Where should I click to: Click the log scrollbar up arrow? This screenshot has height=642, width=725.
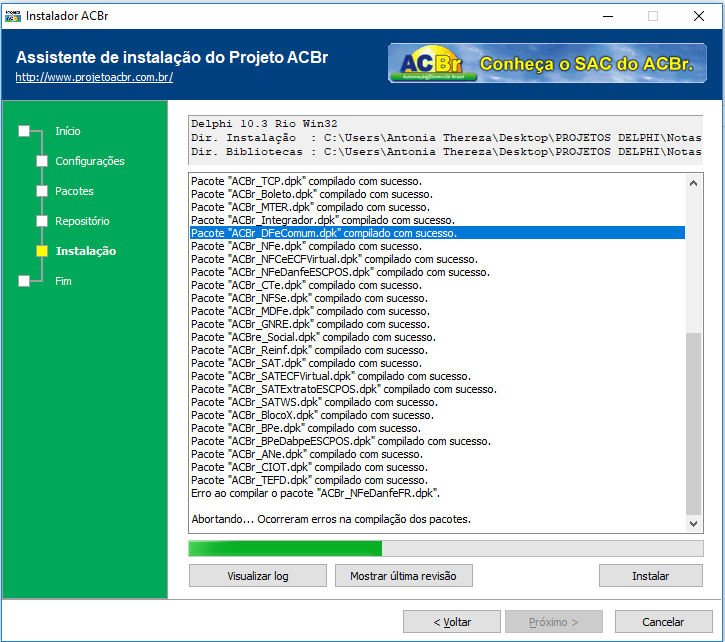pos(693,184)
